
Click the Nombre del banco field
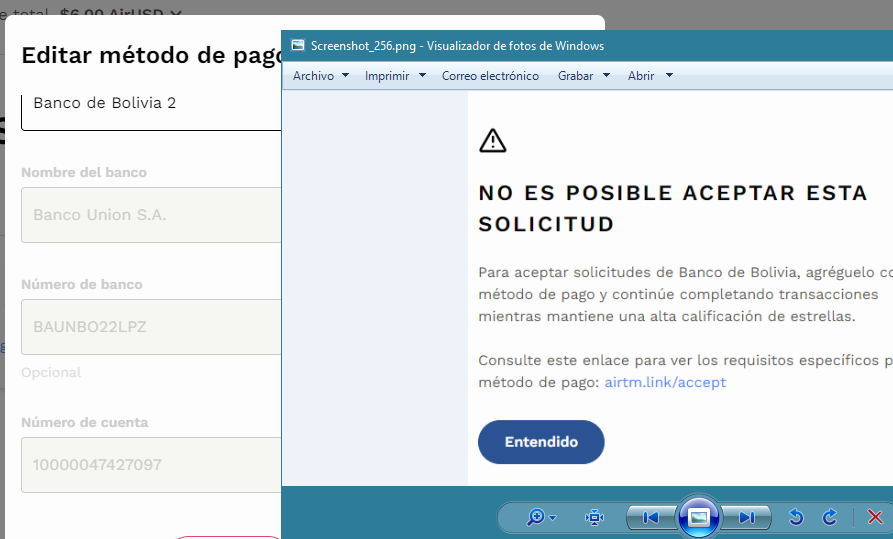(x=150, y=215)
